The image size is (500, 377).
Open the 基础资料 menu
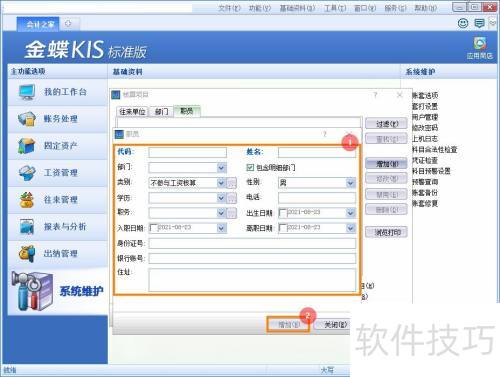click(297, 8)
